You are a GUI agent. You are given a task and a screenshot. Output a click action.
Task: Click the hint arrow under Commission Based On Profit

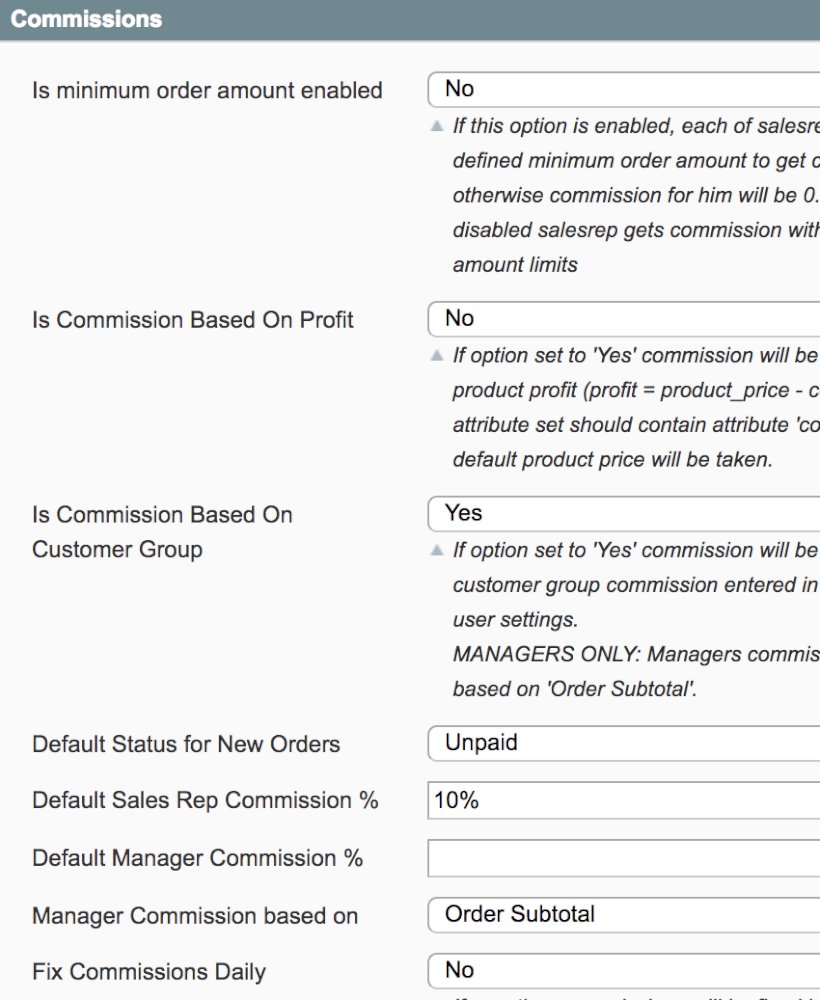click(x=436, y=356)
